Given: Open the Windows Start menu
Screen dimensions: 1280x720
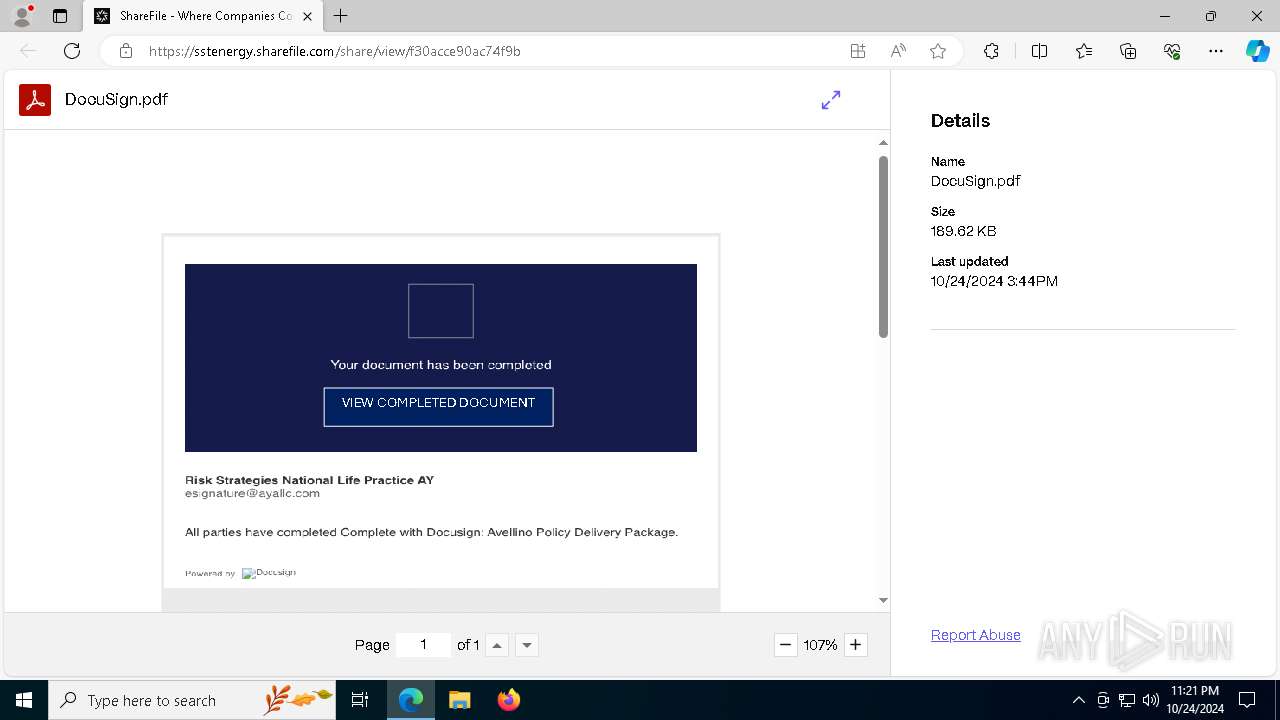Looking at the screenshot, I should [x=24, y=700].
